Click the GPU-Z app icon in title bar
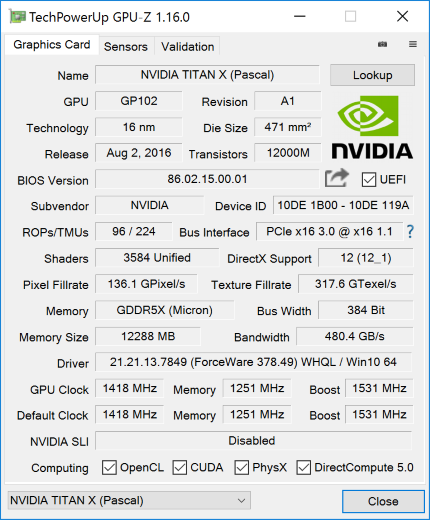The width and height of the screenshot is (430, 520). point(17,17)
